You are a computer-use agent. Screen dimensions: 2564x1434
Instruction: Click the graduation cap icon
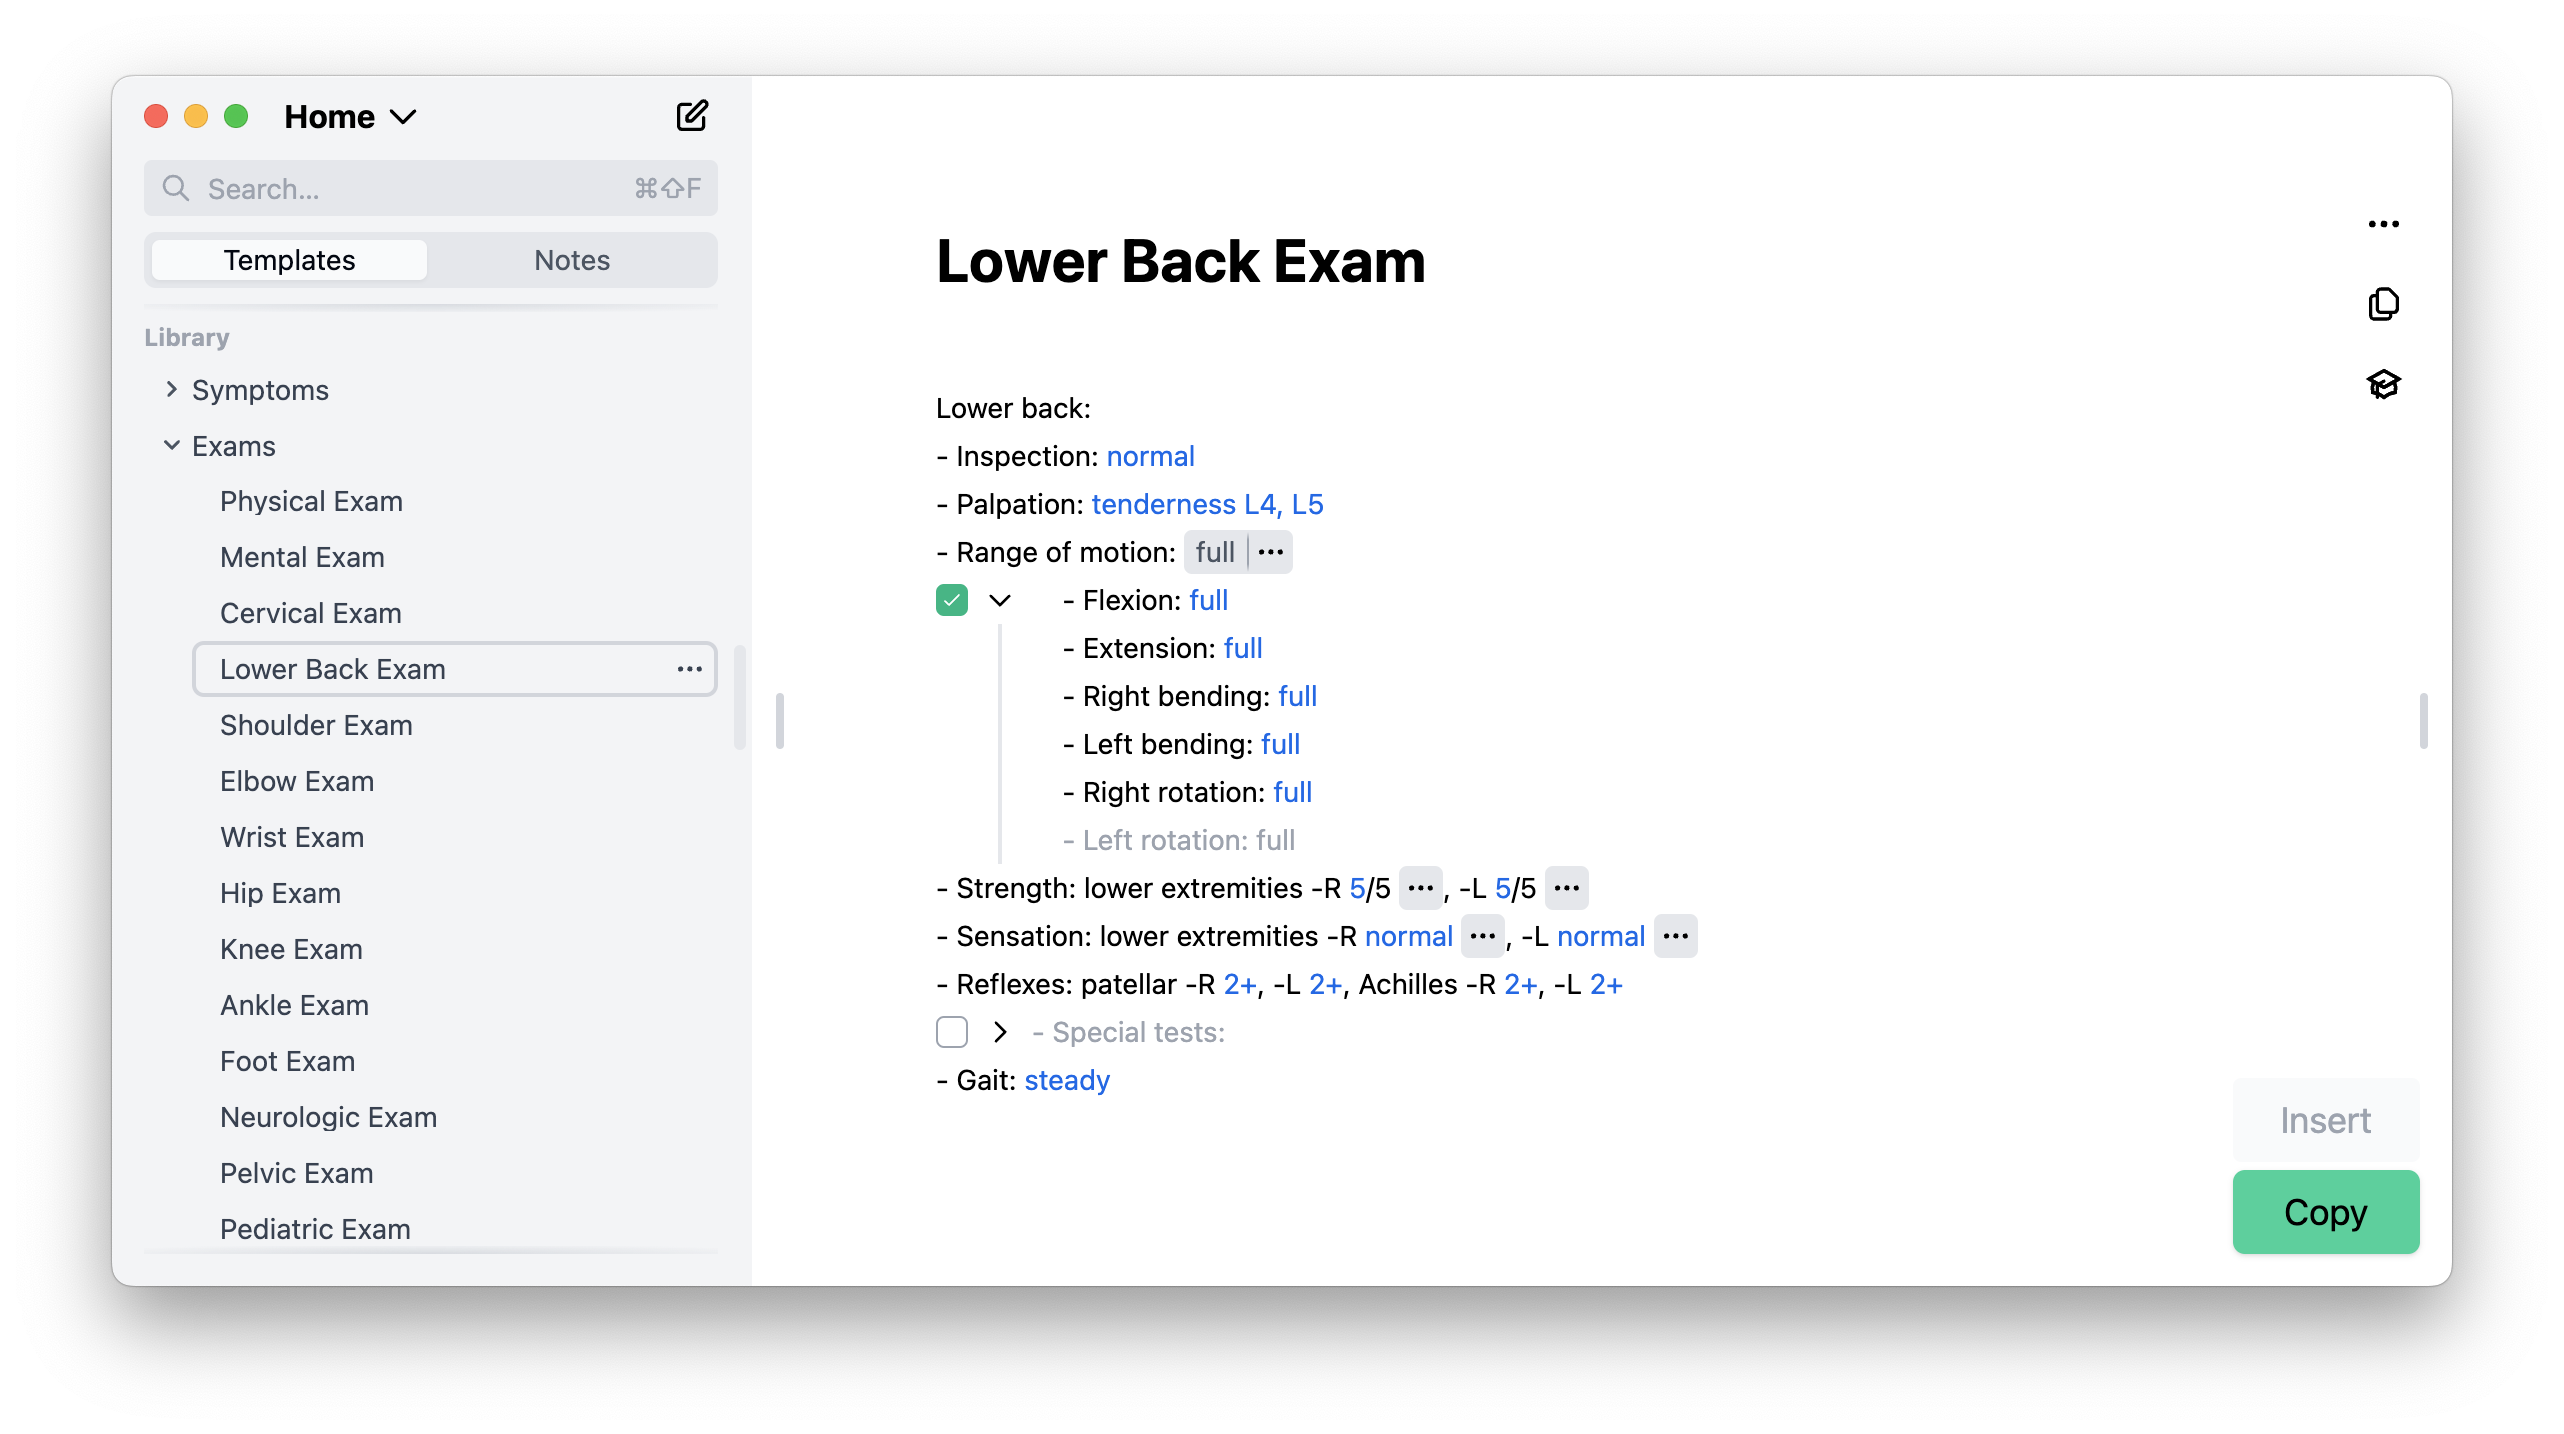click(x=2384, y=384)
